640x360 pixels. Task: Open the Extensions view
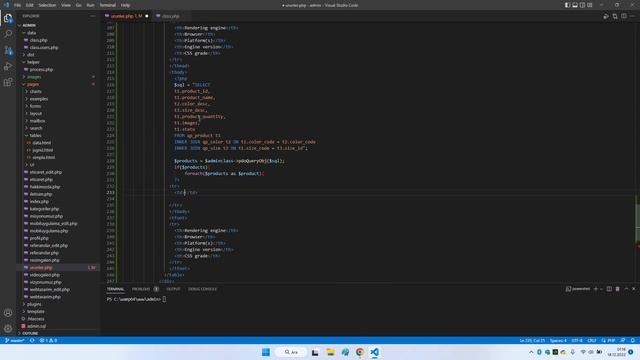pos(8,82)
